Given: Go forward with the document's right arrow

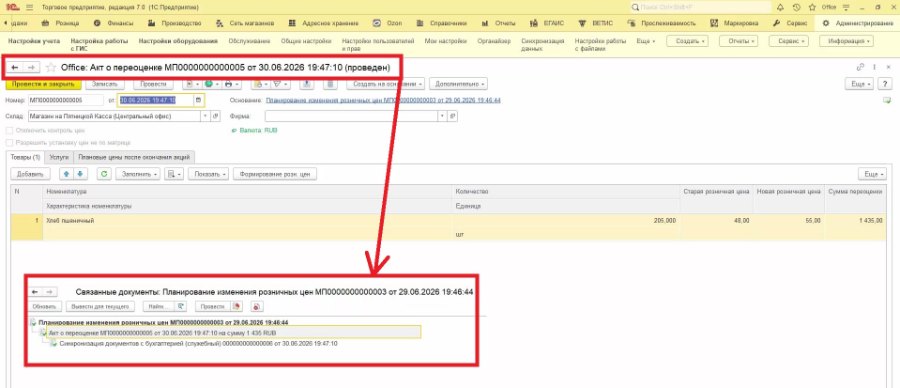Looking at the screenshot, I should pyautogui.click(x=32, y=68).
